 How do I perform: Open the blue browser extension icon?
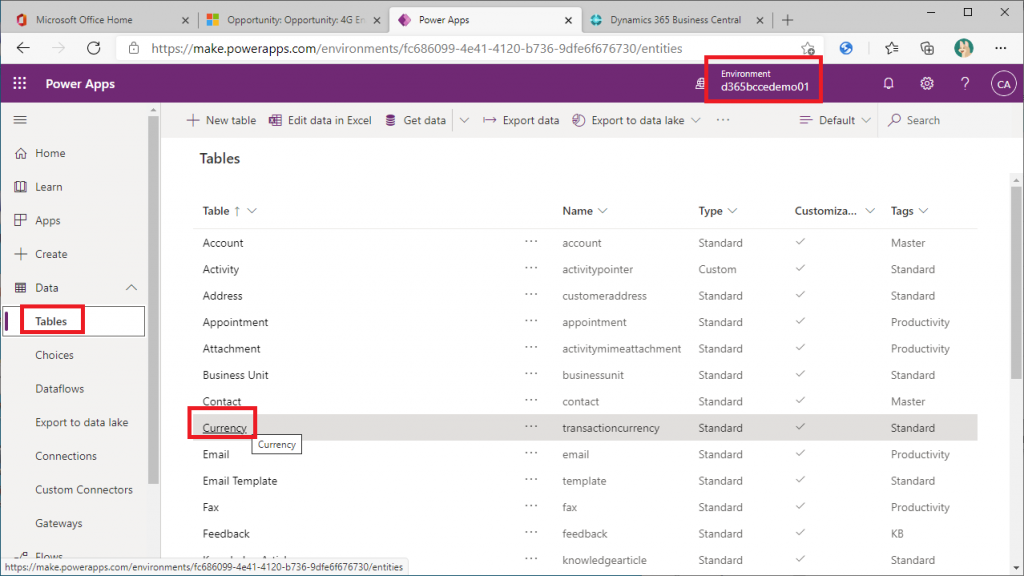pyautogui.click(x=846, y=48)
